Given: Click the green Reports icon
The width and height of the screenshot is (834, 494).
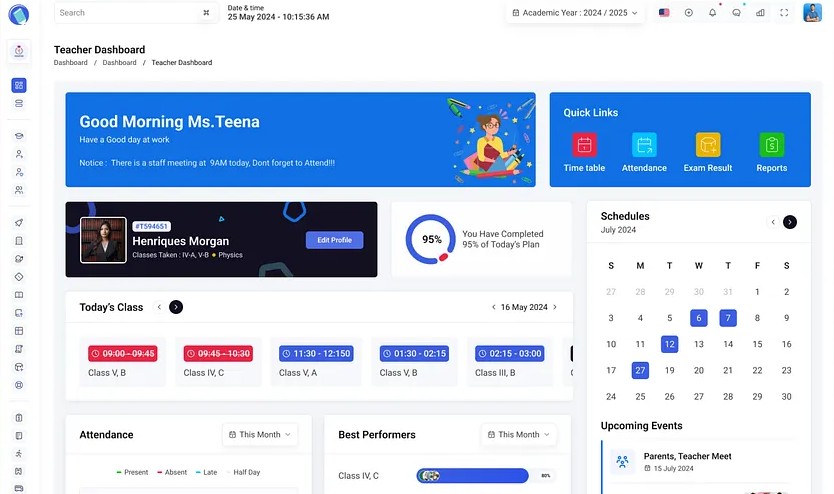Looking at the screenshot, I should (771, 145).
